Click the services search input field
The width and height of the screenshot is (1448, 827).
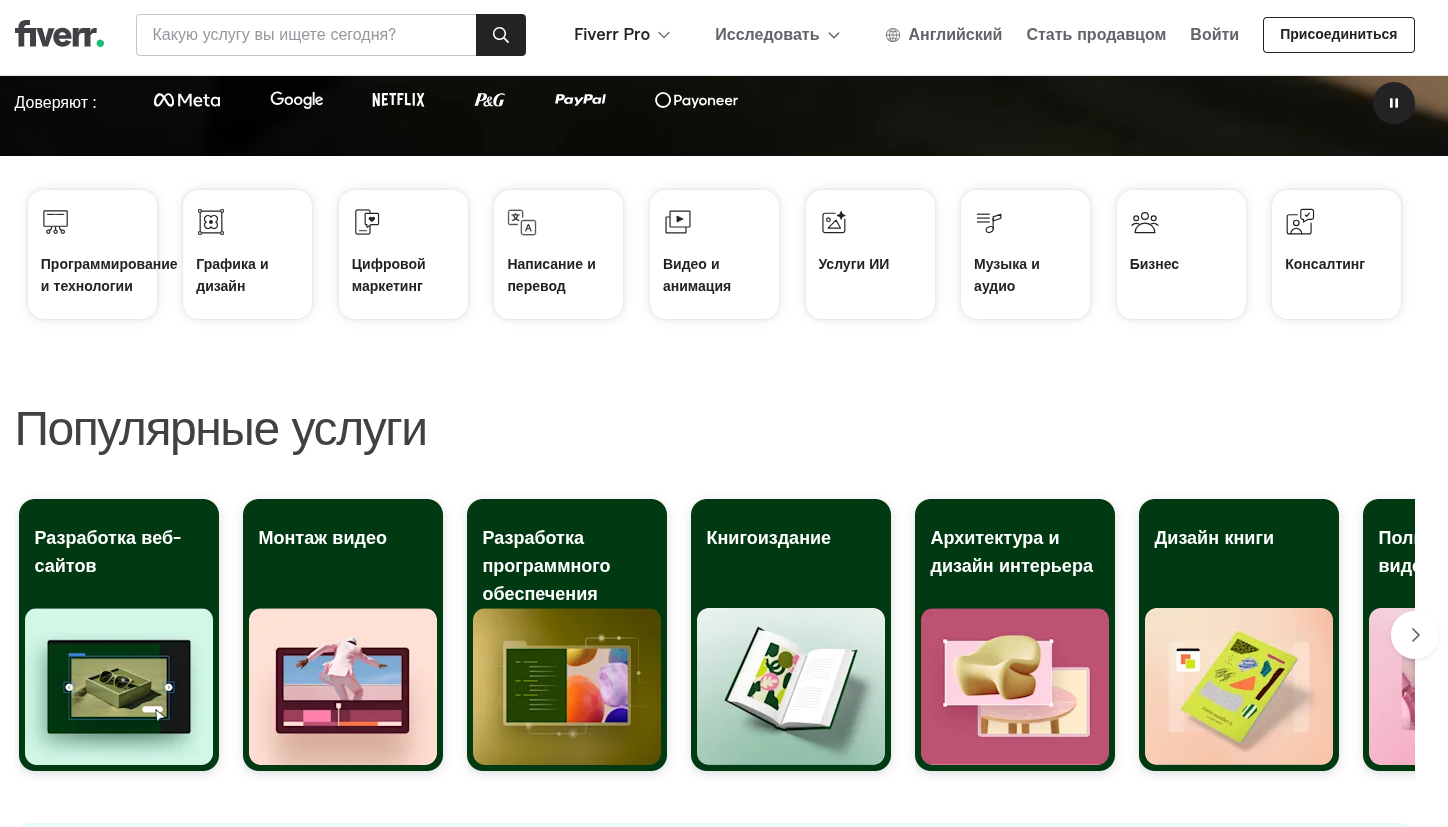(306, 34)
